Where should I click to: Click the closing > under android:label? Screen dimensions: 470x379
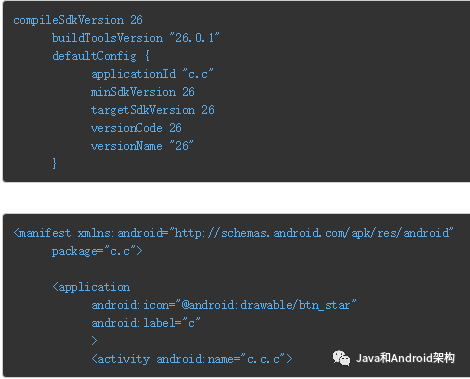pos(94,341)
